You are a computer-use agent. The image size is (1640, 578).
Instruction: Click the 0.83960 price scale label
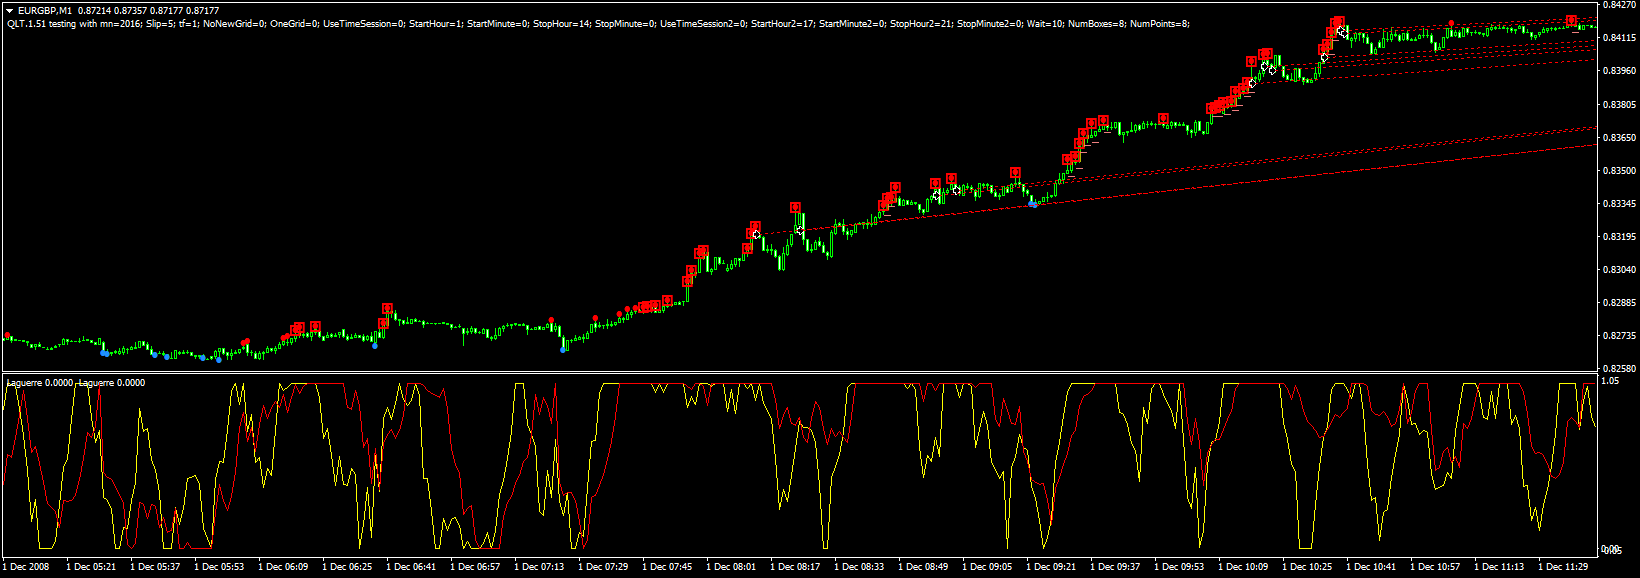[1619, 71]
